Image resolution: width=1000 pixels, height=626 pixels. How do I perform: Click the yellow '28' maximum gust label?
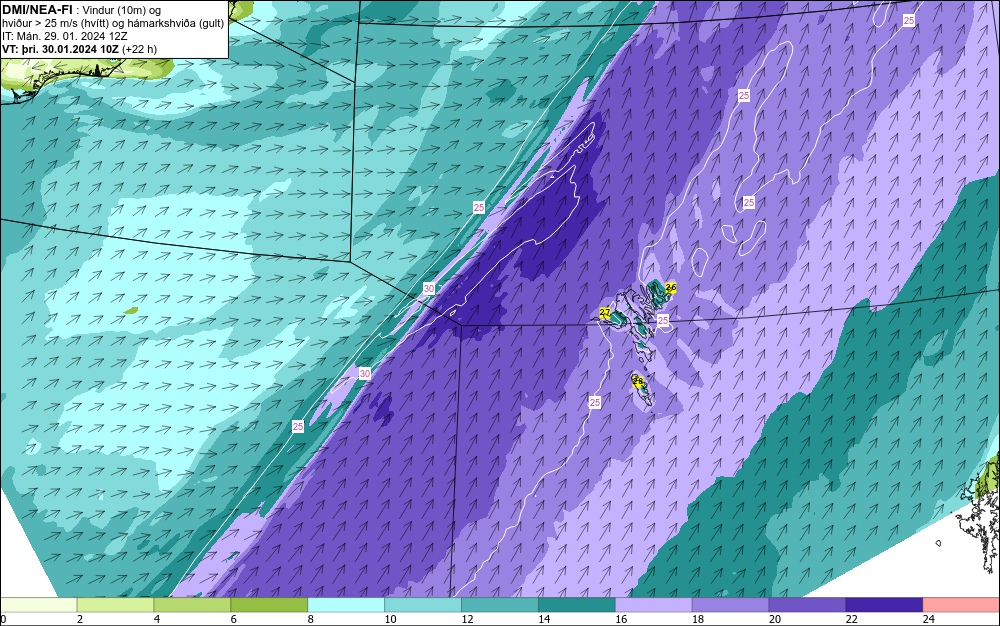pos(637,381)
